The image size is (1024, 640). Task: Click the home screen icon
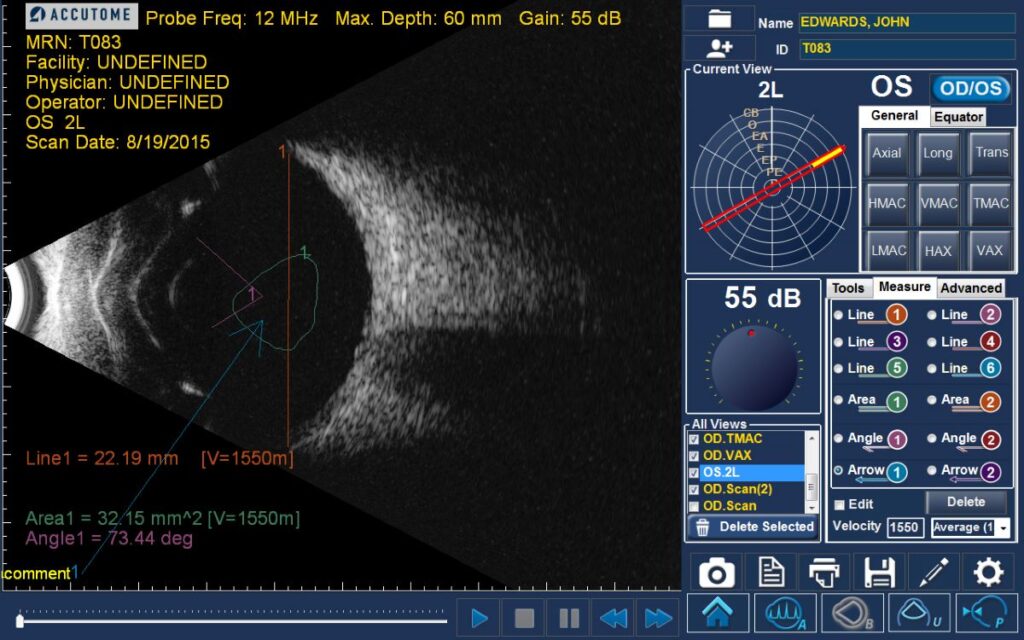pyautogui.click(x=717, y=612)
